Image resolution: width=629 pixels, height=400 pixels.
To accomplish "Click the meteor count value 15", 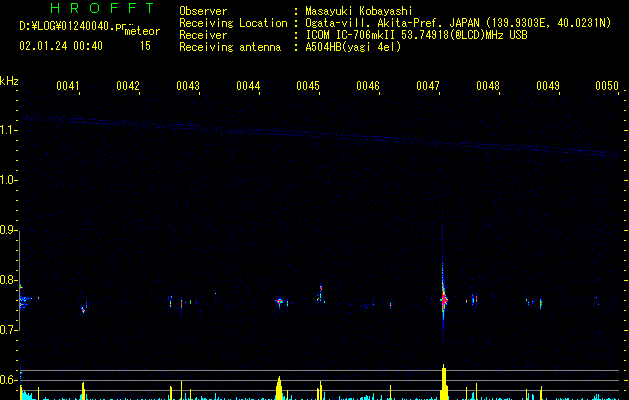I will [145, 46].
